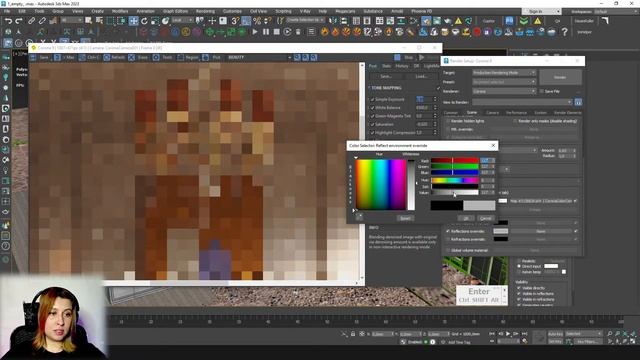Image resolution: width=640 pixels, height=360 pixels.
Task: Click the red sphere icon in Phoenix toolbar
Action: 476,32
